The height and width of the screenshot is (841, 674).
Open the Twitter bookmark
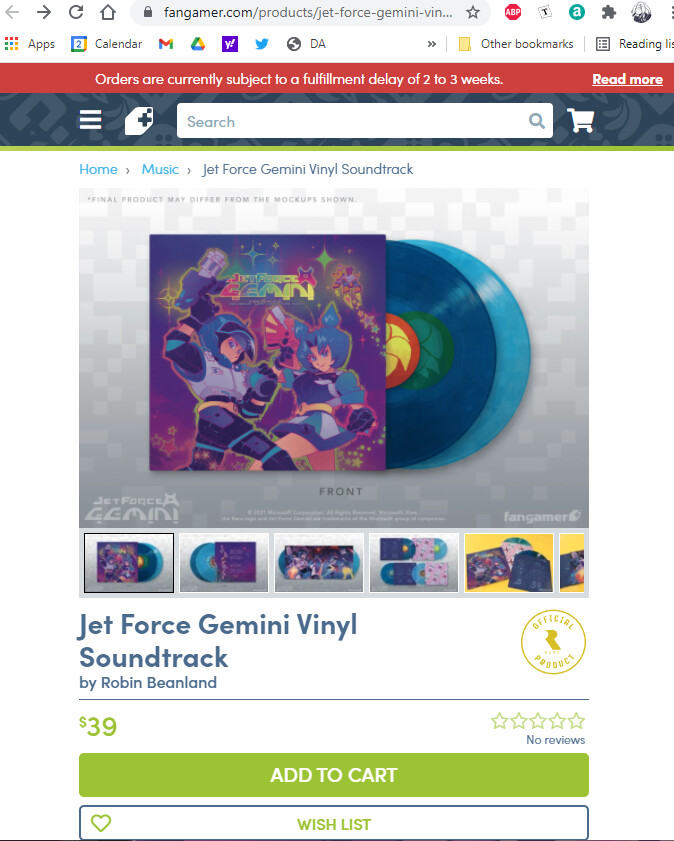pos(262,44)
